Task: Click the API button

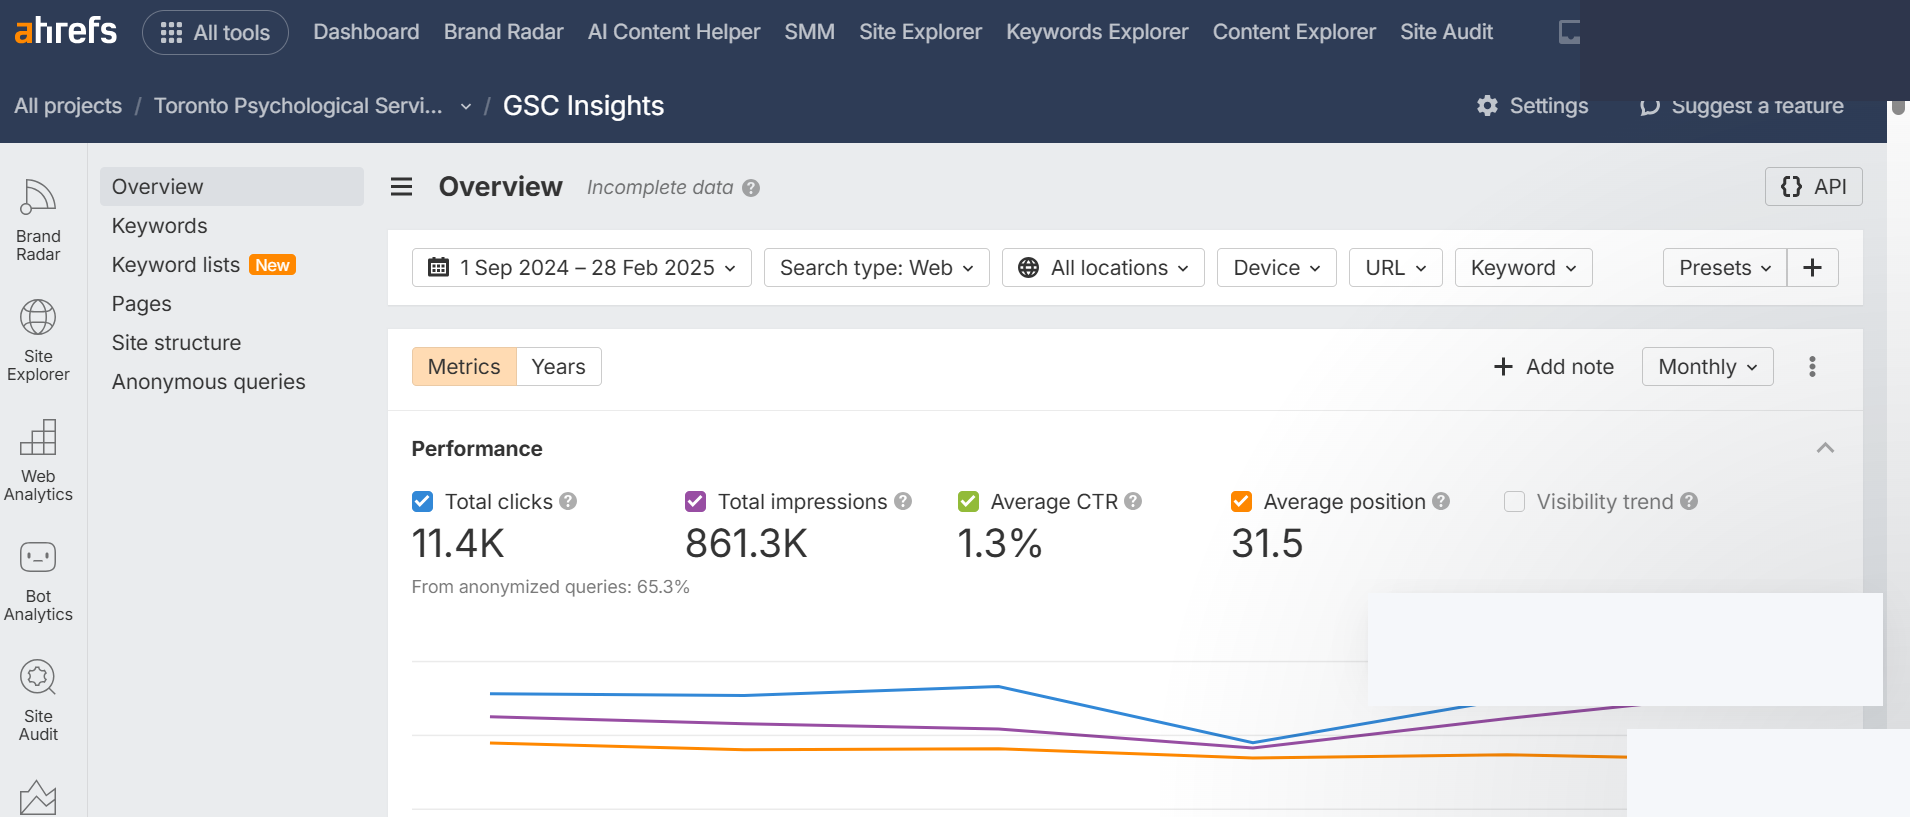Action: coord(1813,186)
